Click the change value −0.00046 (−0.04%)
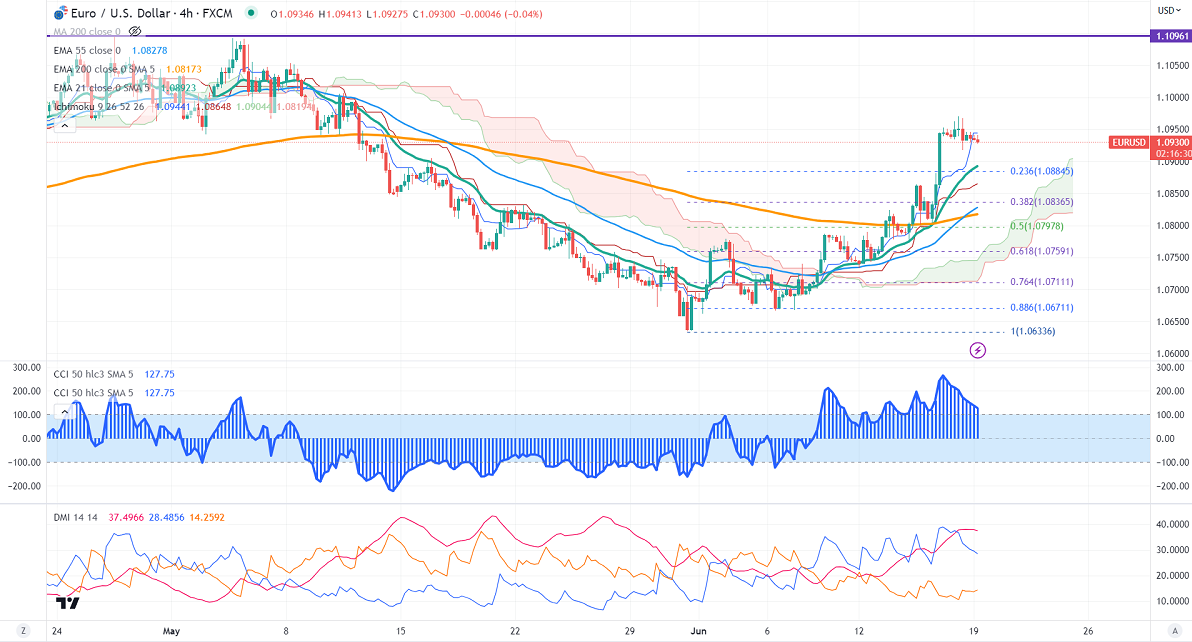The width and height of the screenshot is (1192, 642). point(501,14)
